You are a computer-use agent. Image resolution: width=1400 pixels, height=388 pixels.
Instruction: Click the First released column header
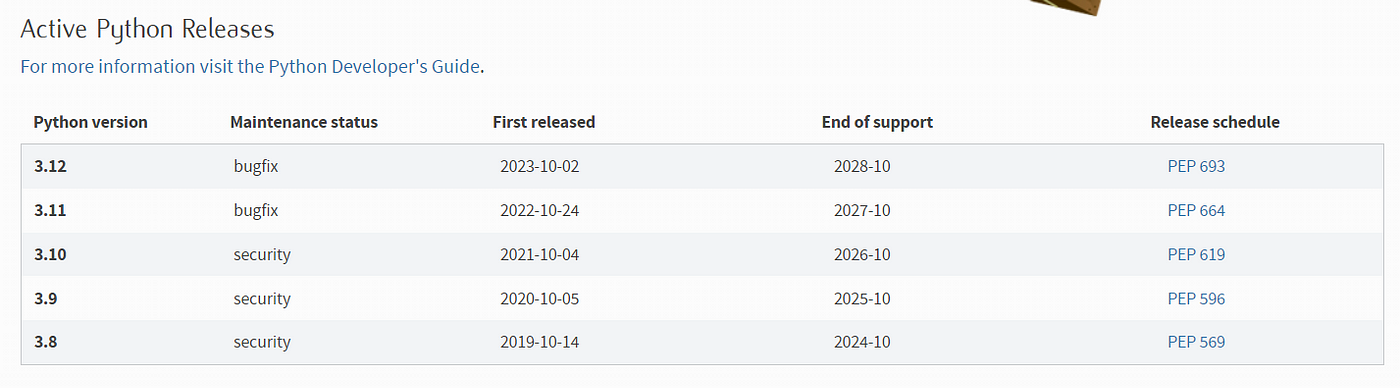point(544,122)
